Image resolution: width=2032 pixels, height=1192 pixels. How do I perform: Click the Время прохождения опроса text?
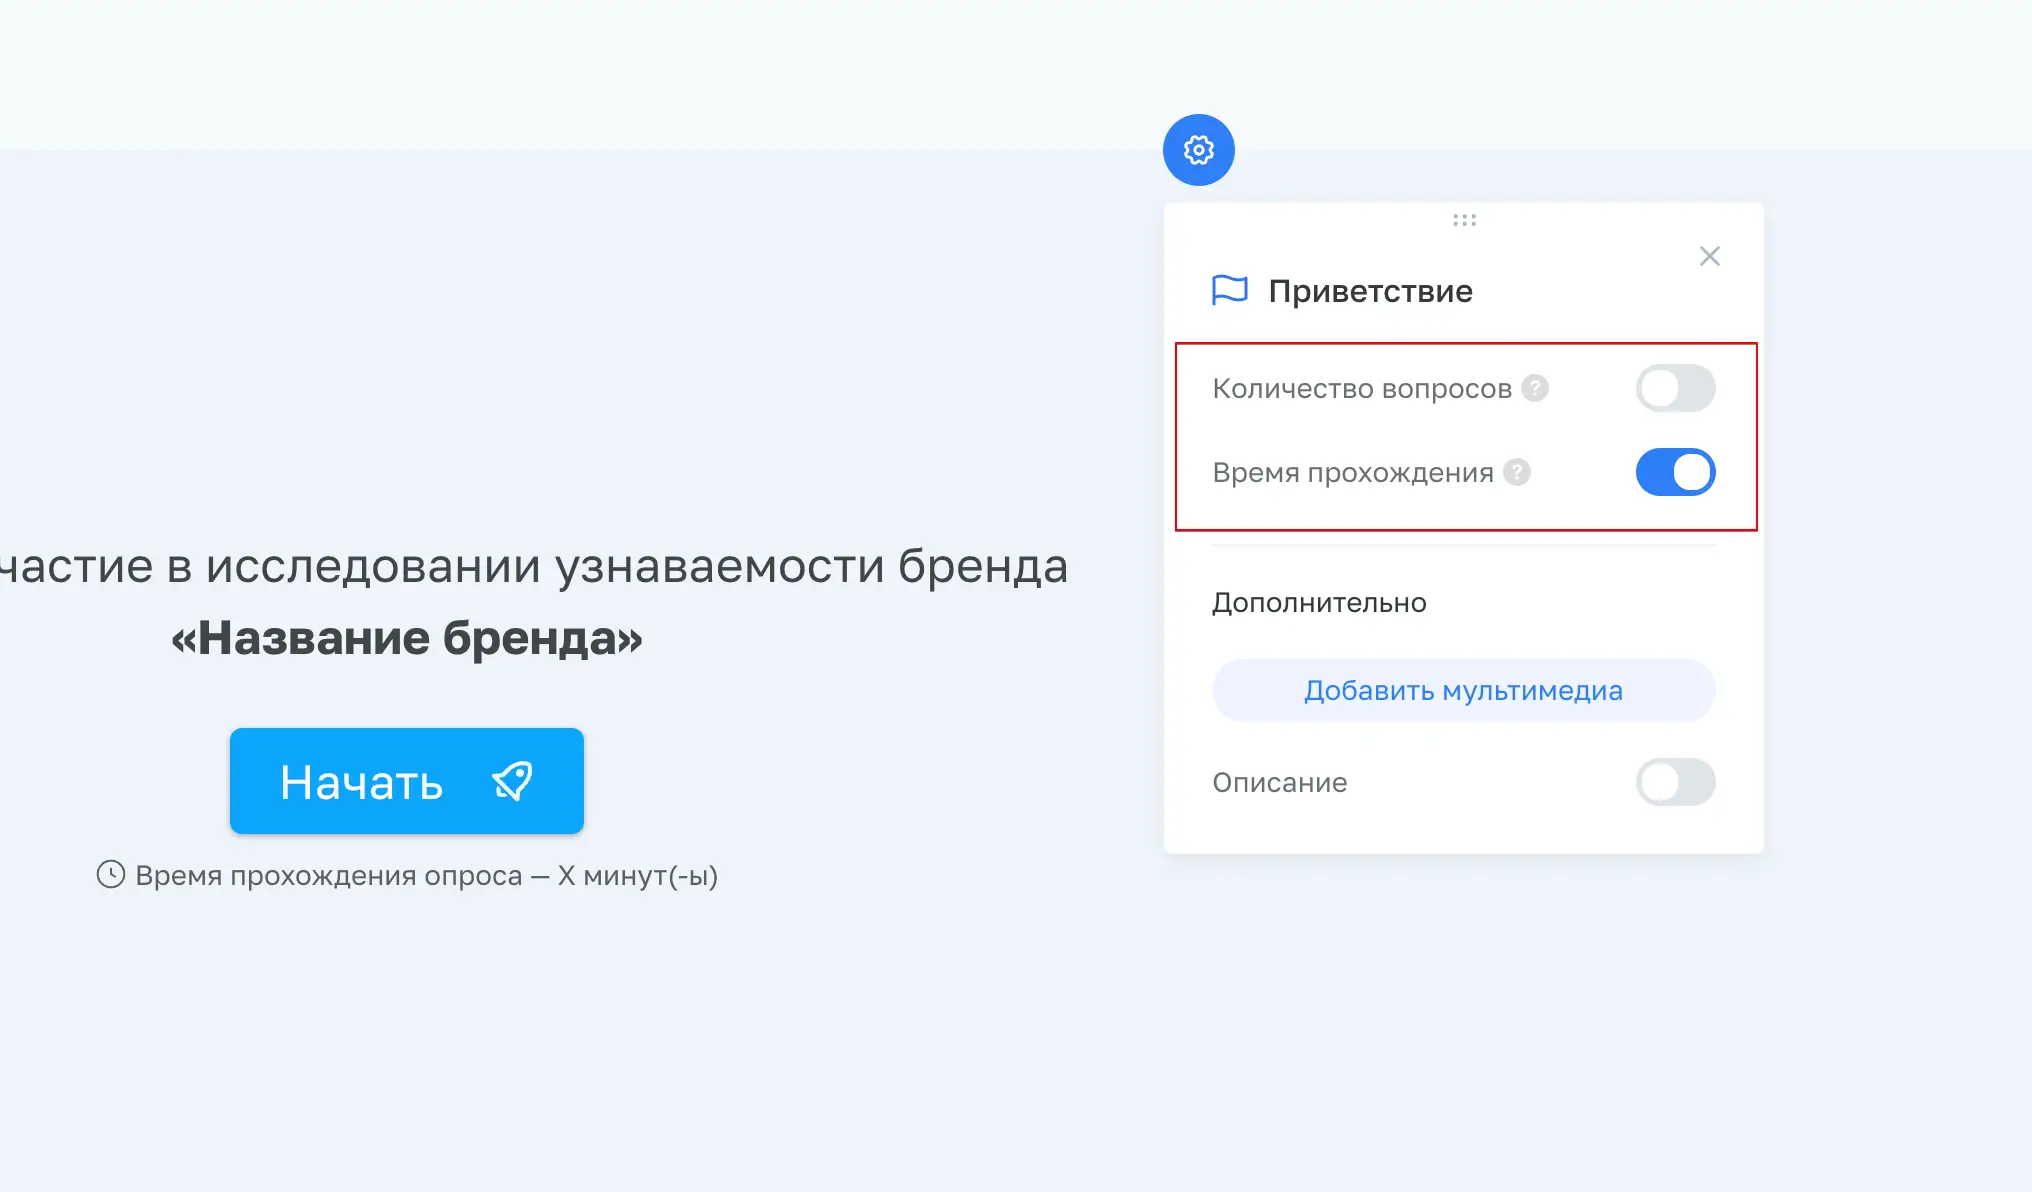coord(427,876)
